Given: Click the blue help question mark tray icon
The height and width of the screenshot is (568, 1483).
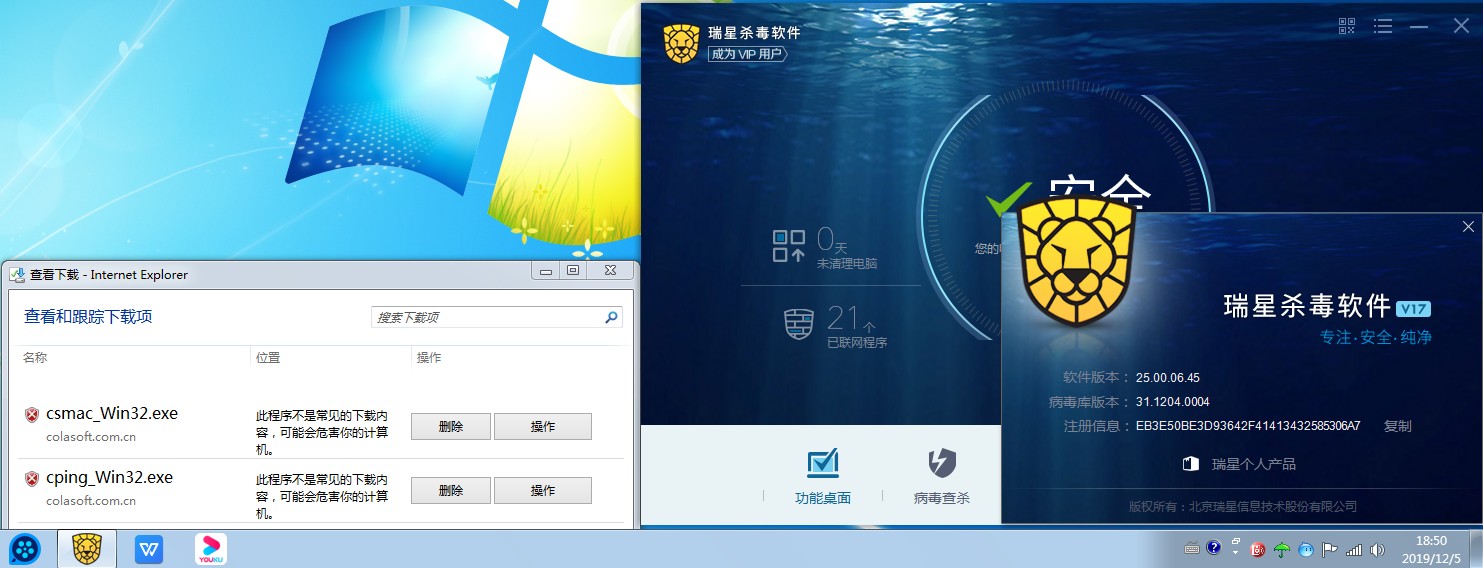Looking at the screenshot, I should tap(1214, 548).
